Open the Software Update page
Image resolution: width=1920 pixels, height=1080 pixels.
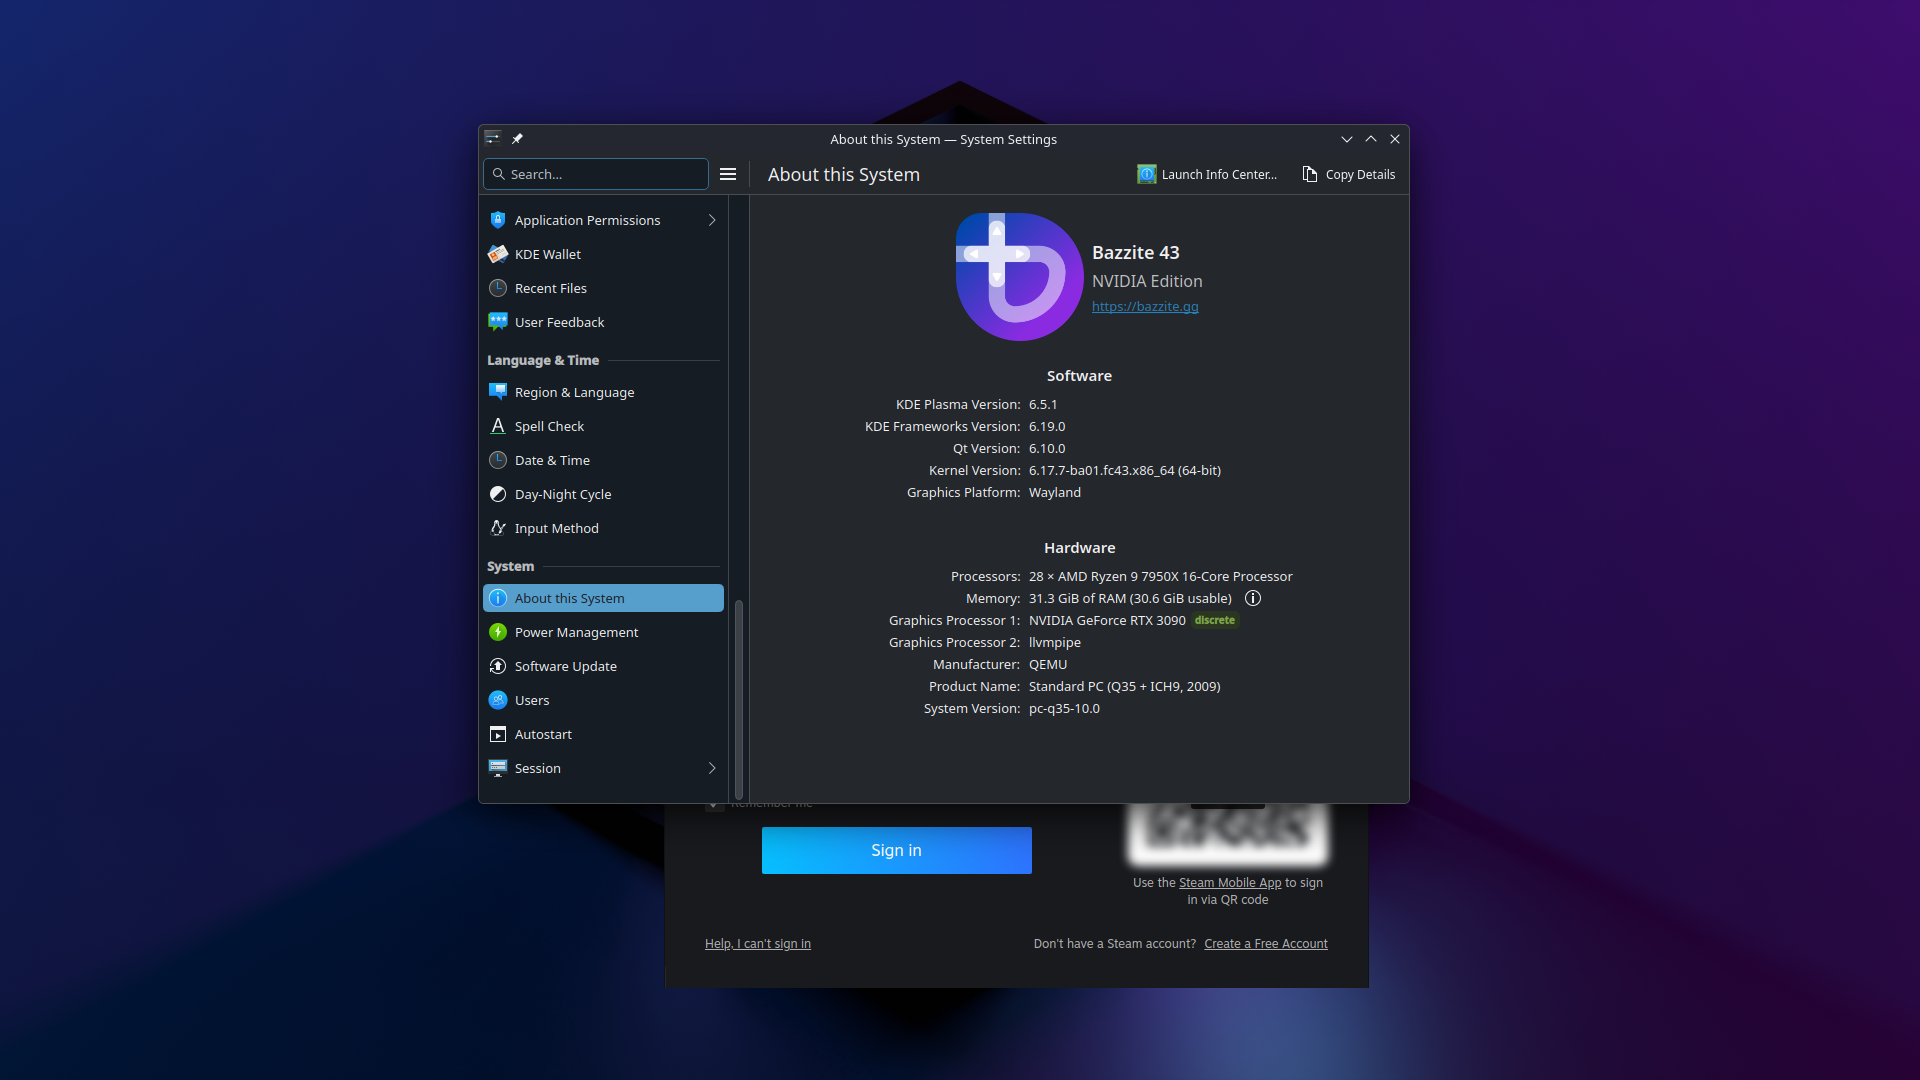point(565,666)
